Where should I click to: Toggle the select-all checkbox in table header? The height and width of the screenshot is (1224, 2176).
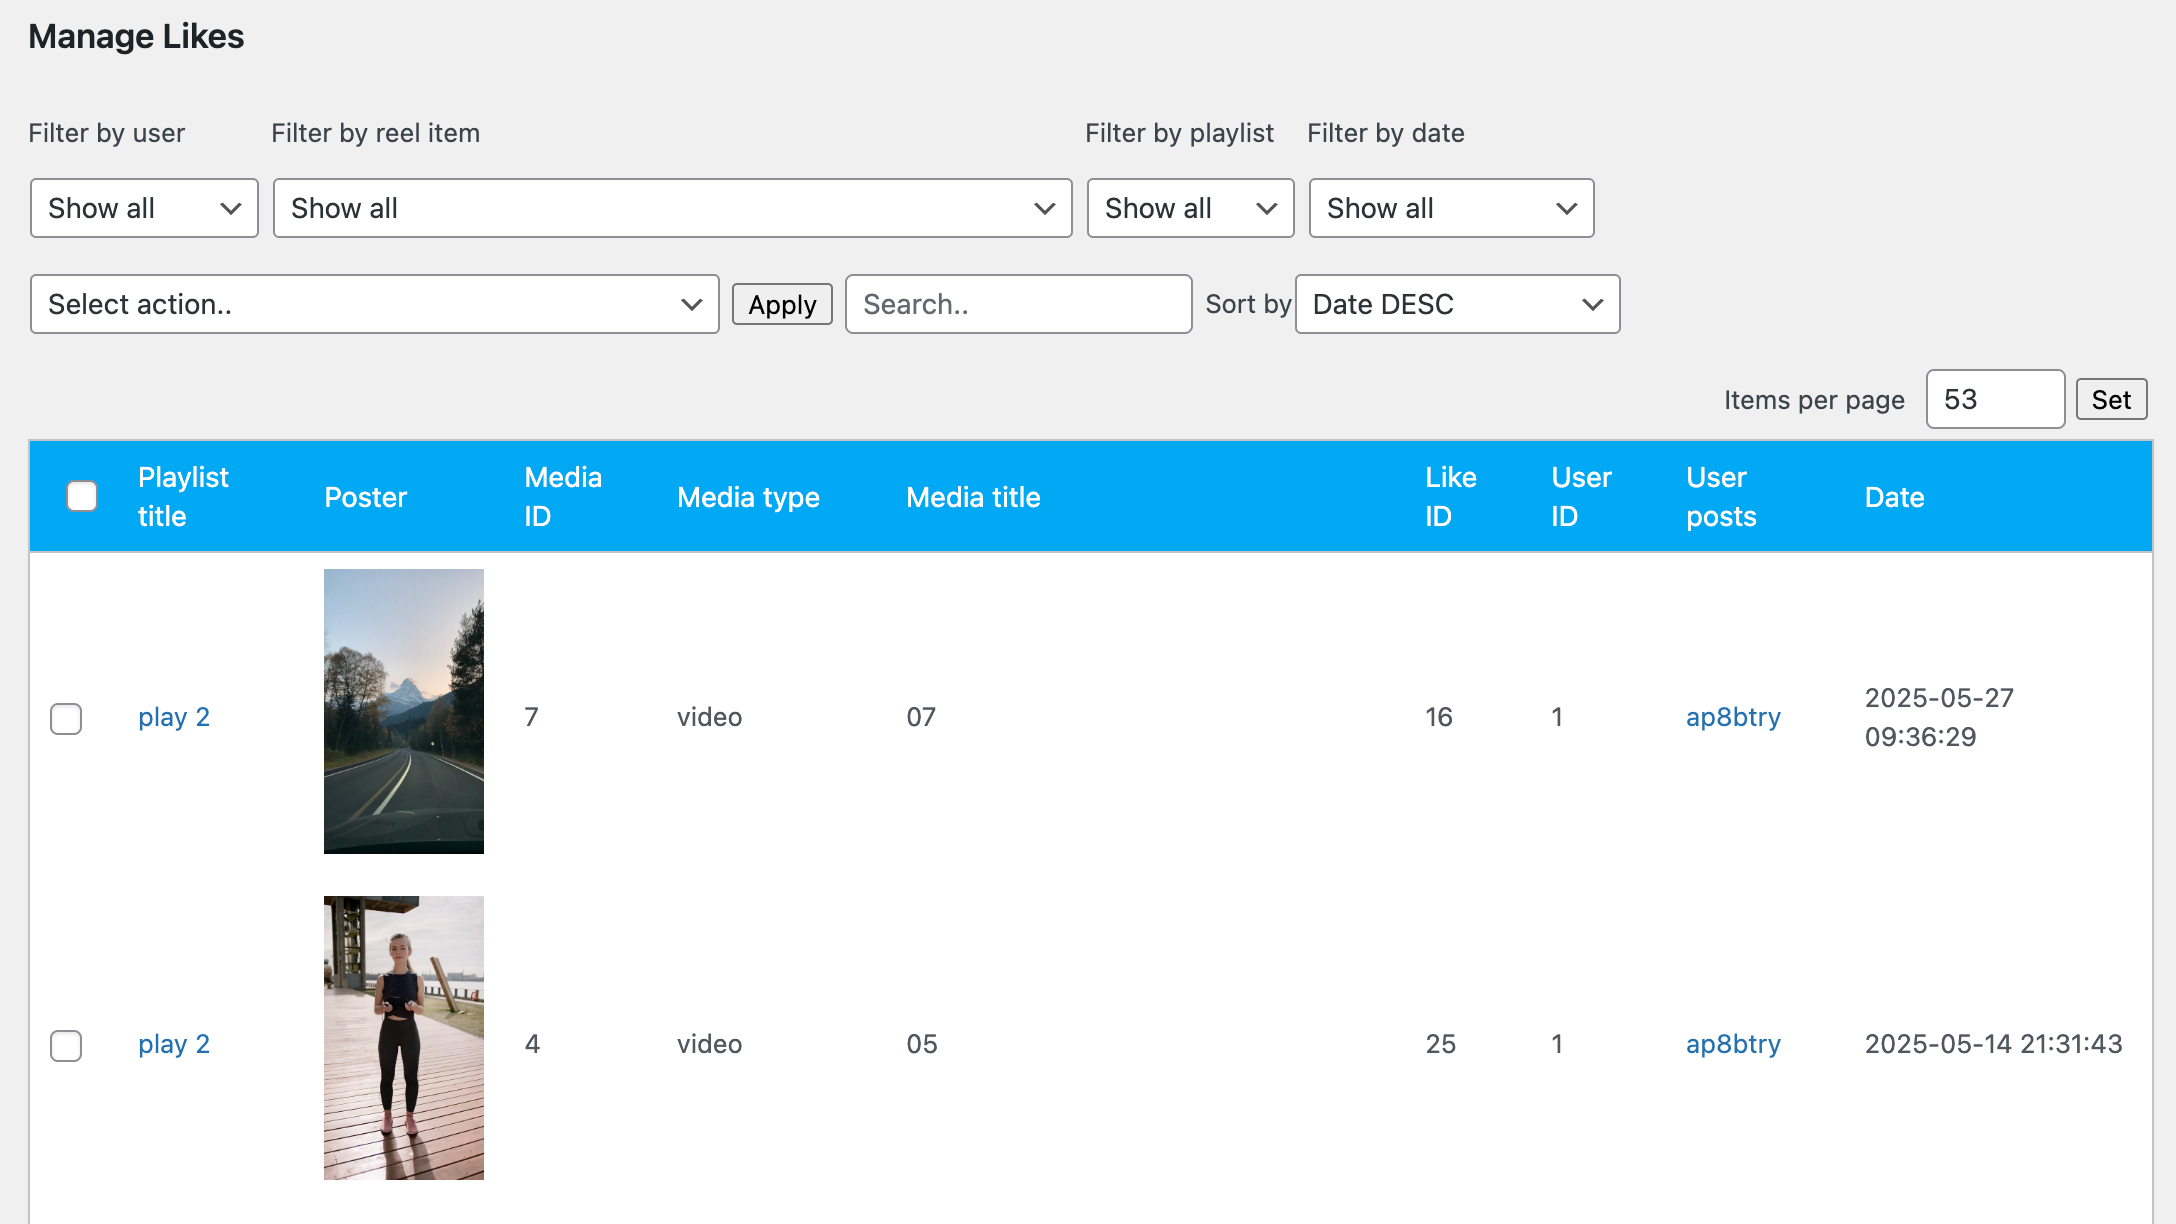pos(82,496)
